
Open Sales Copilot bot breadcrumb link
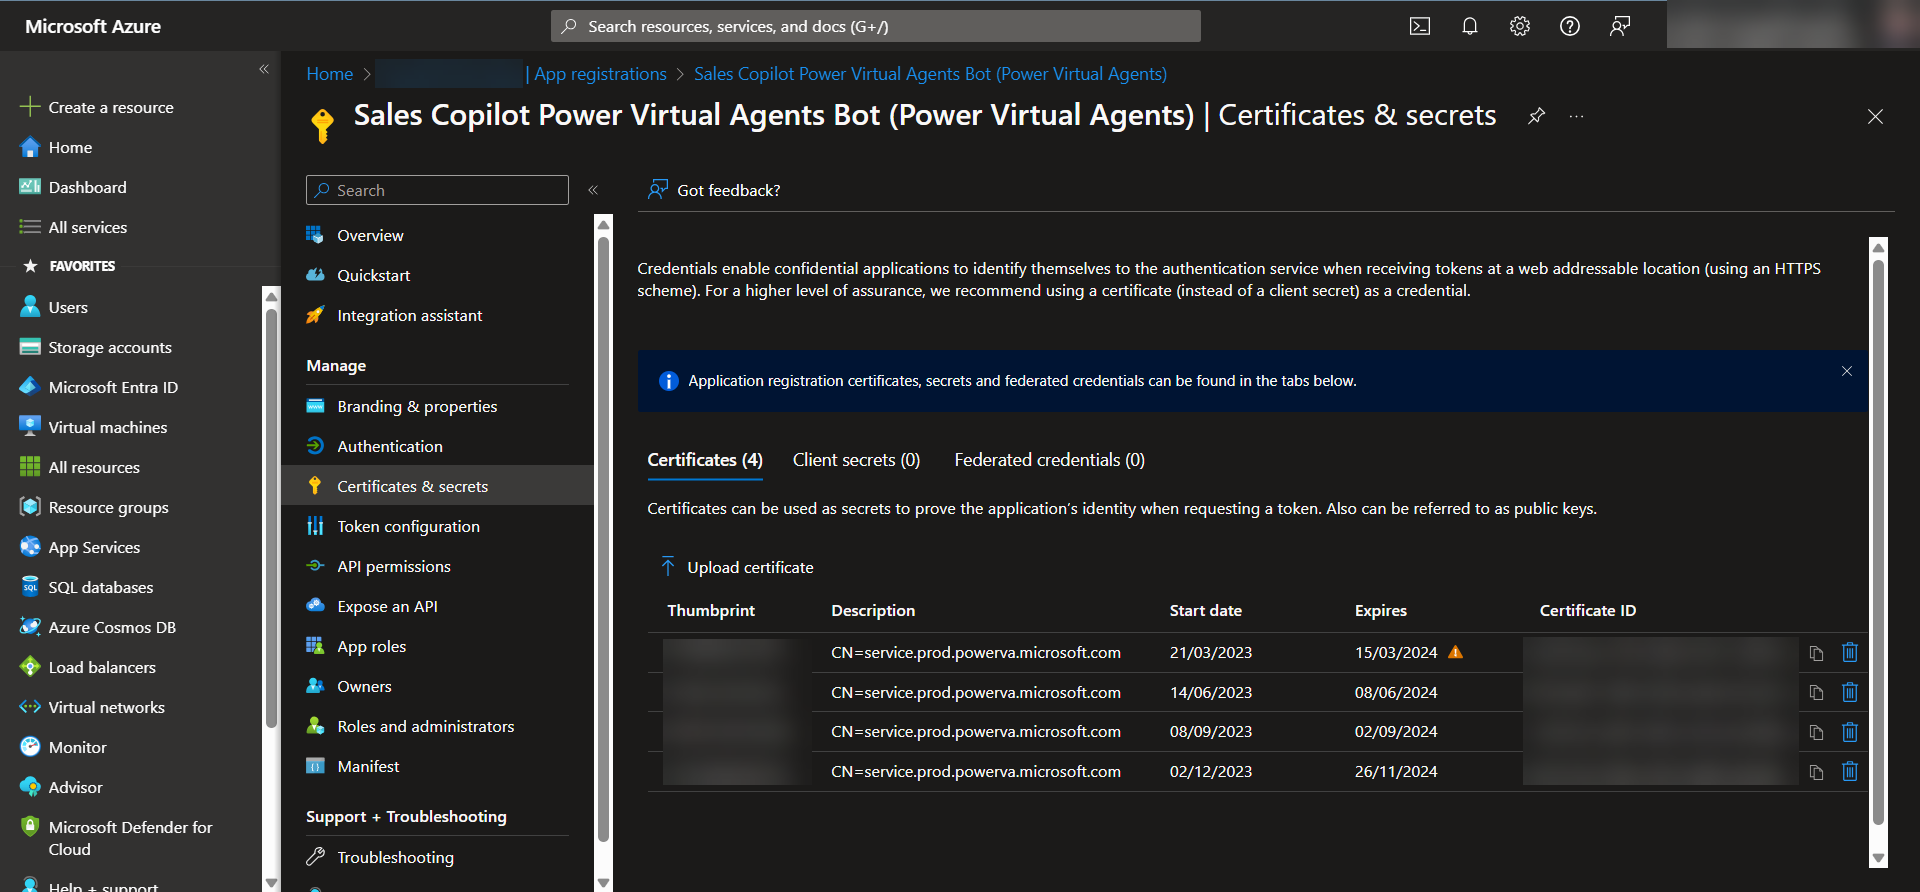click(930, 74)
